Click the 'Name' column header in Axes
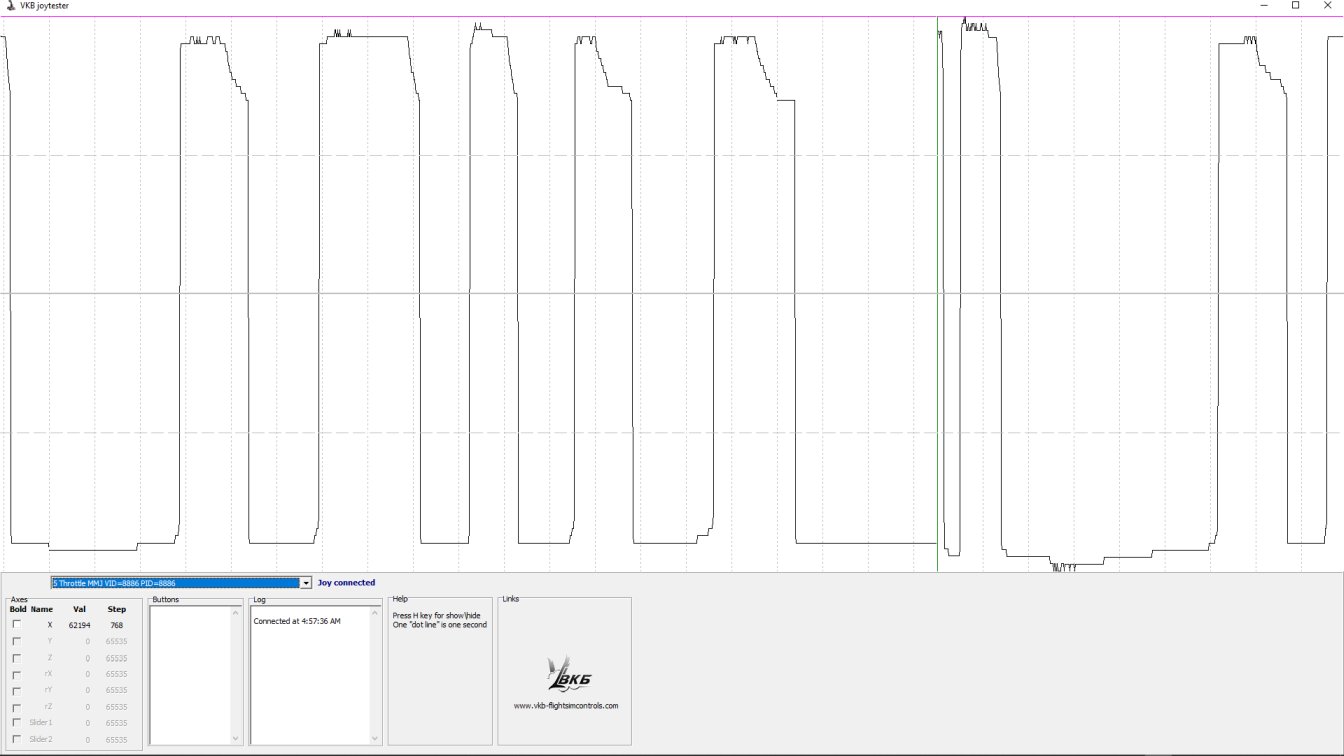1344x756 pixels. 41,609
